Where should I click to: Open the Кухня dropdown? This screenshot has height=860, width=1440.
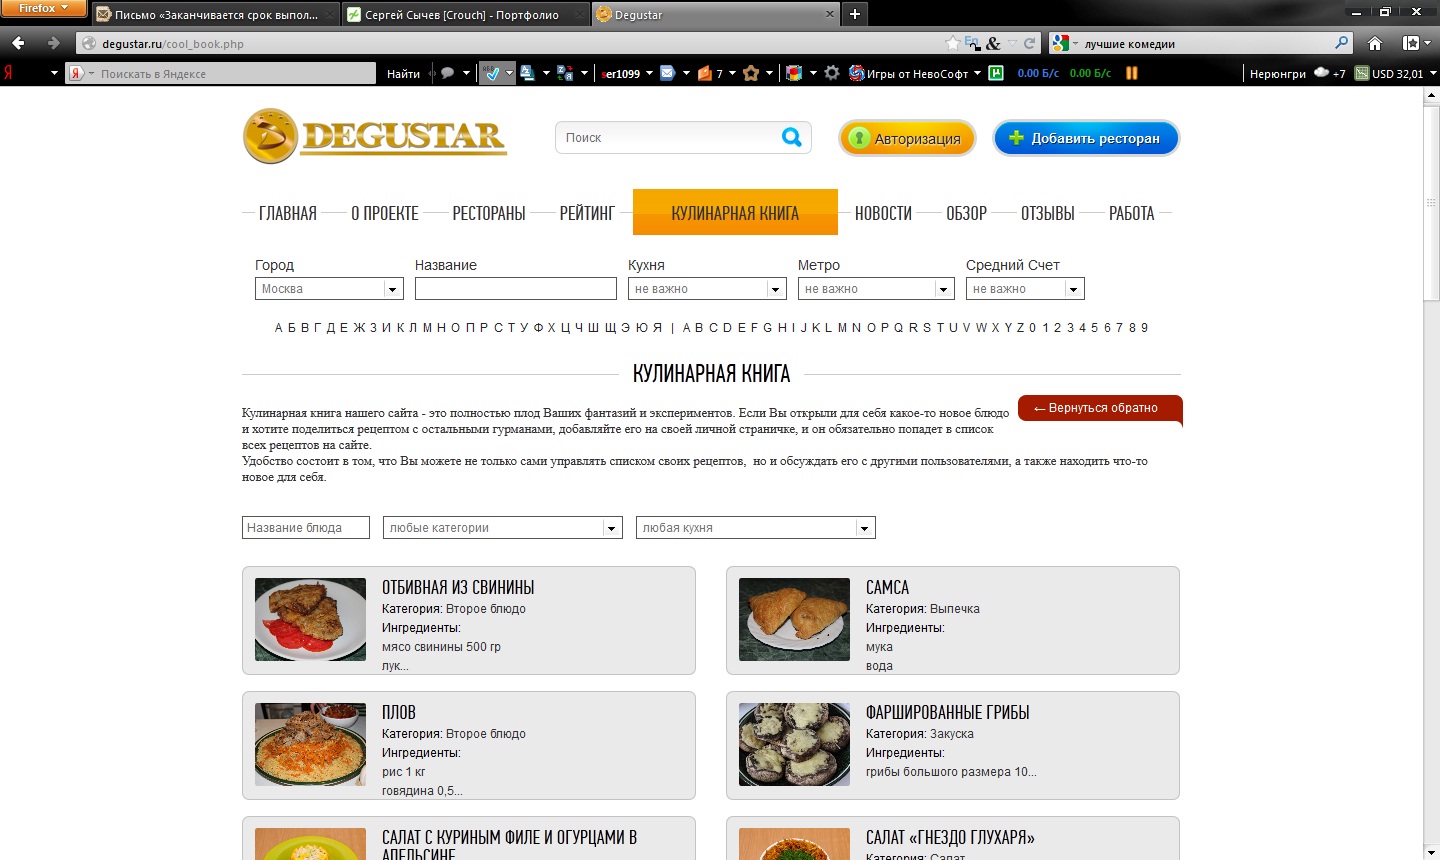(707, 289)
